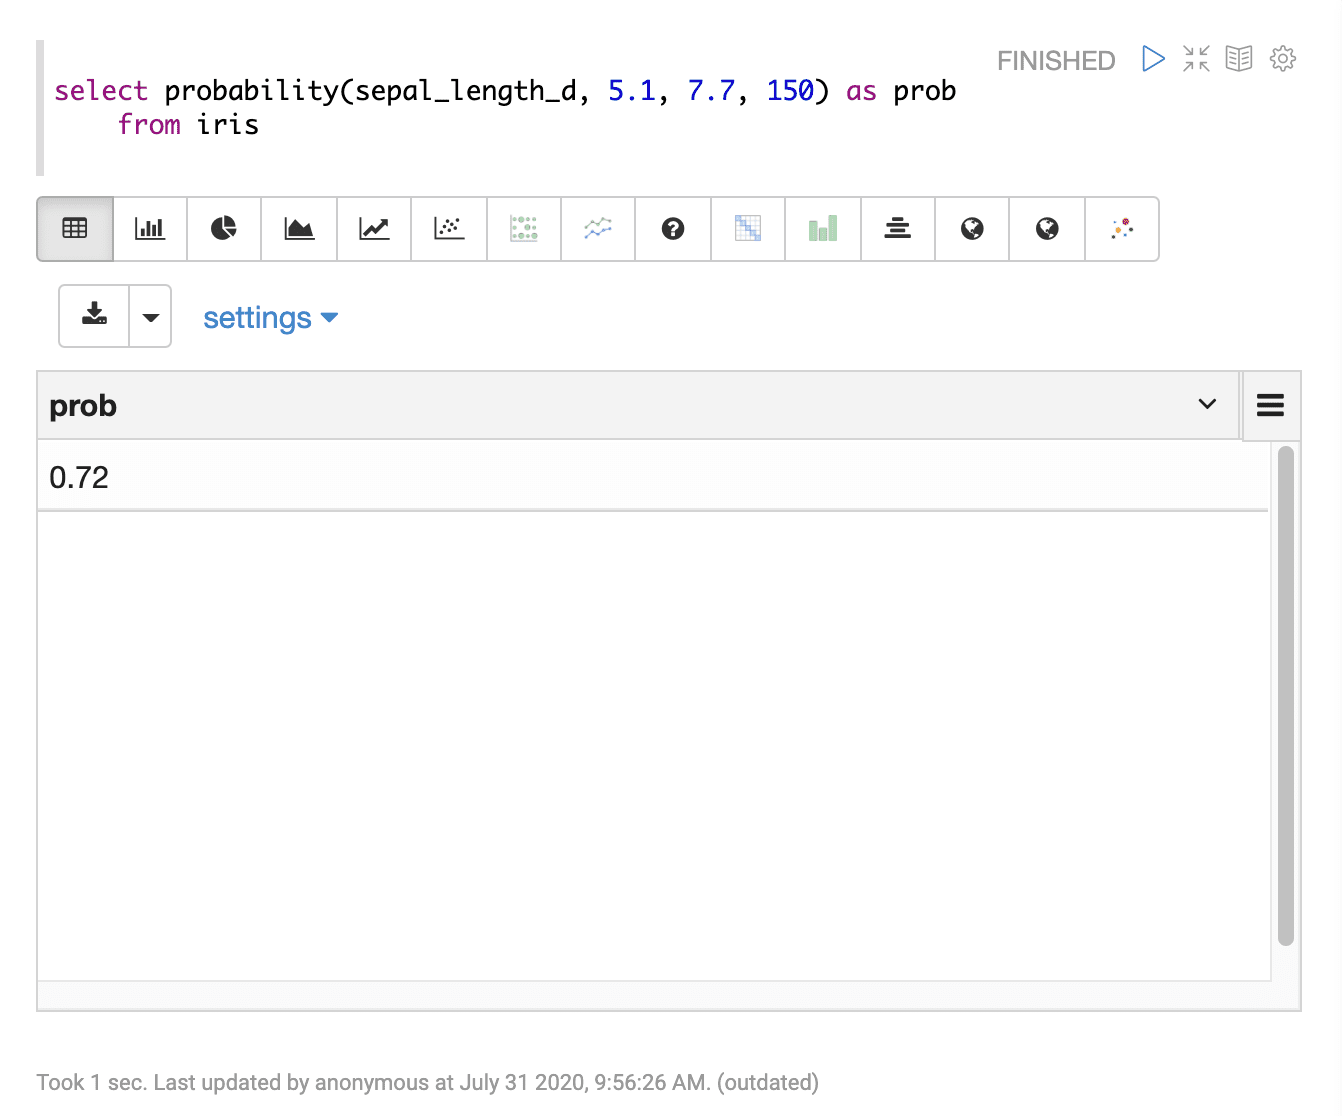Screen dimensions: 1342x1116
Task: Run the paragraph with the play icon
Action: pyautogui.click(x=1153, y=59)
